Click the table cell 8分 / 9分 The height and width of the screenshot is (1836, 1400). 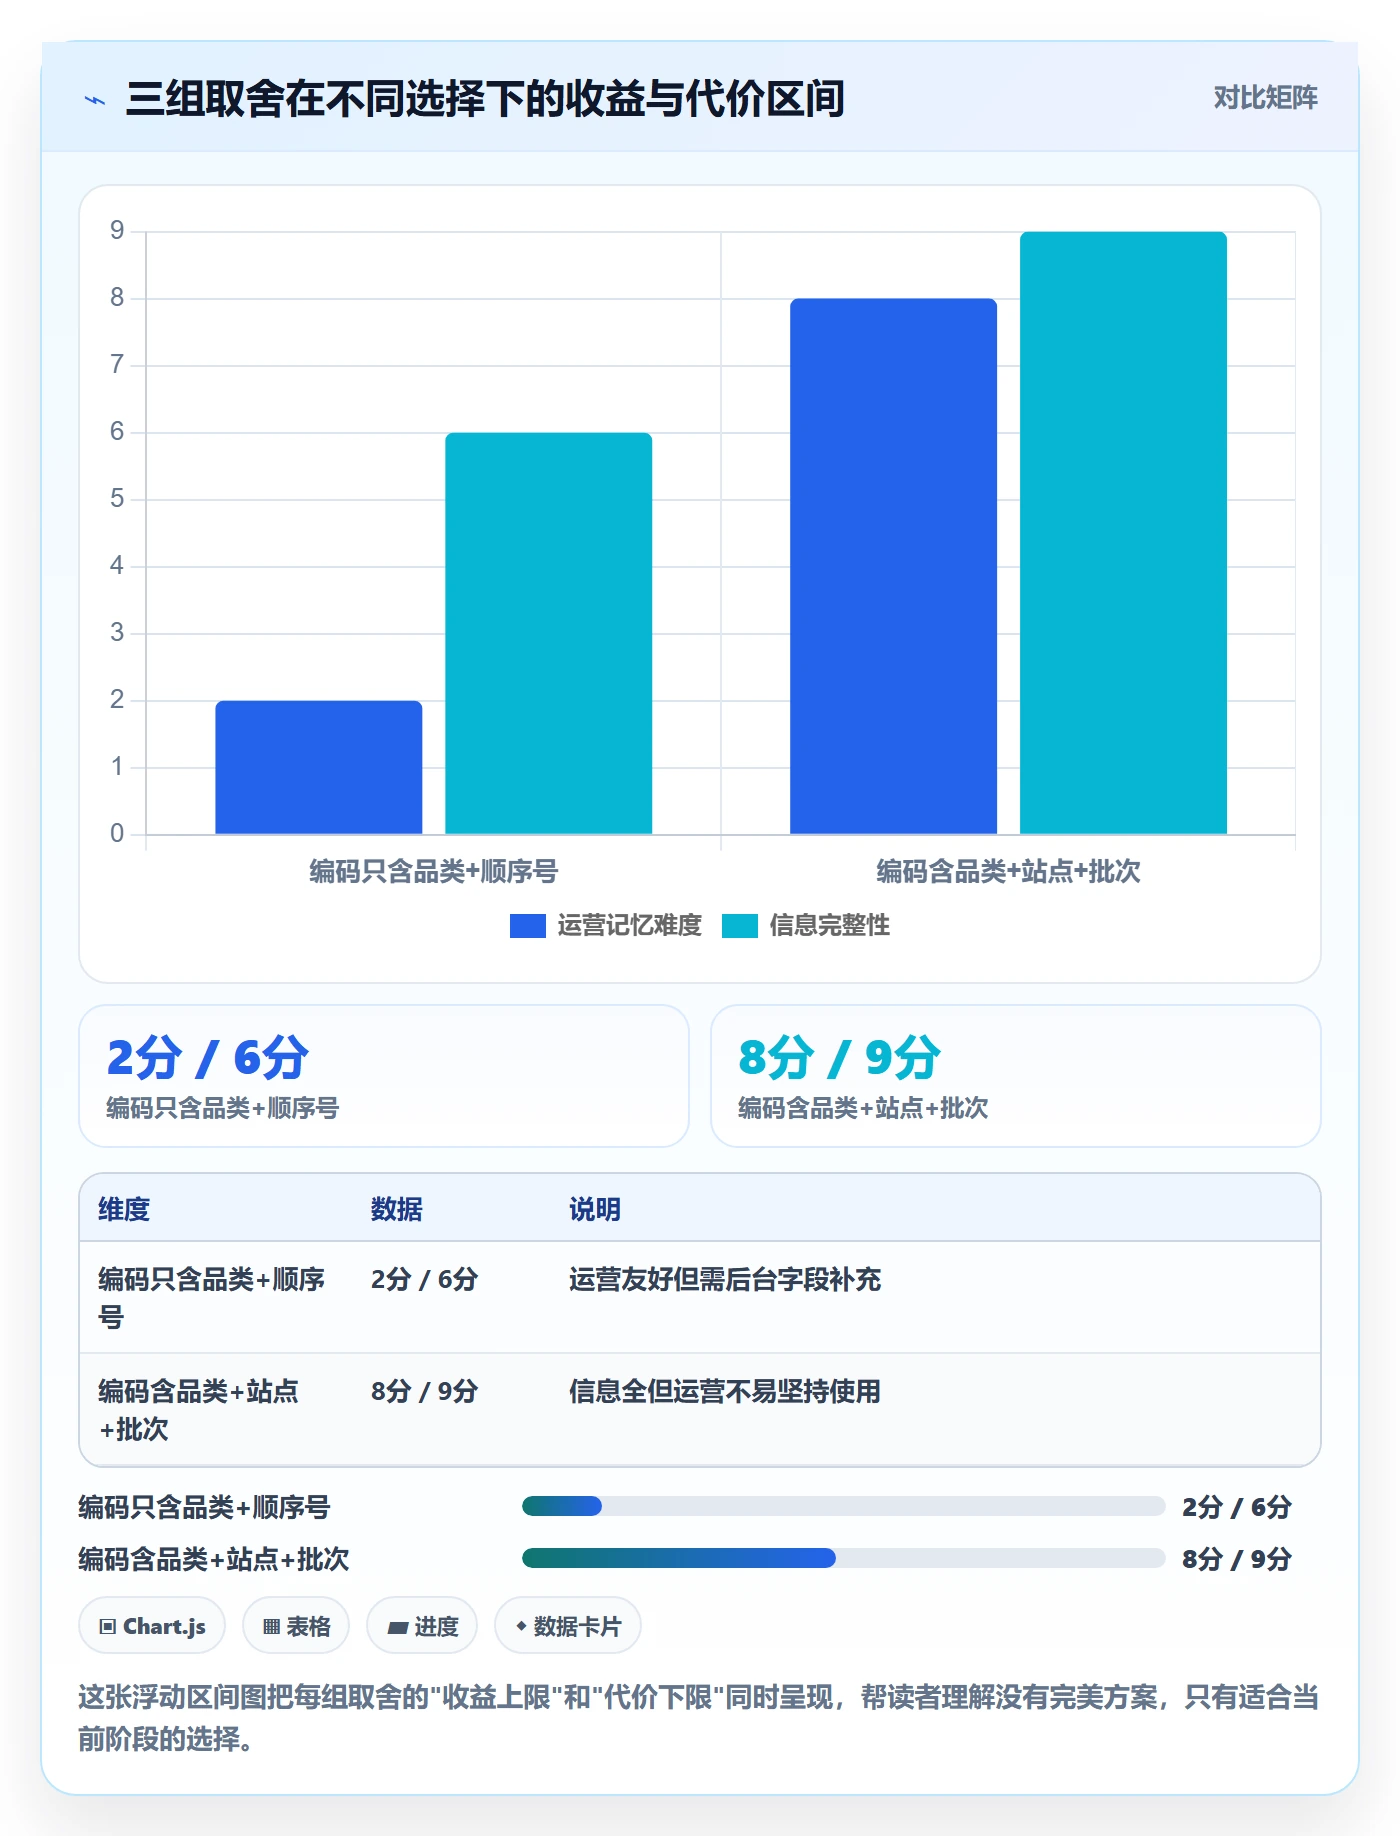(425, 1392)
